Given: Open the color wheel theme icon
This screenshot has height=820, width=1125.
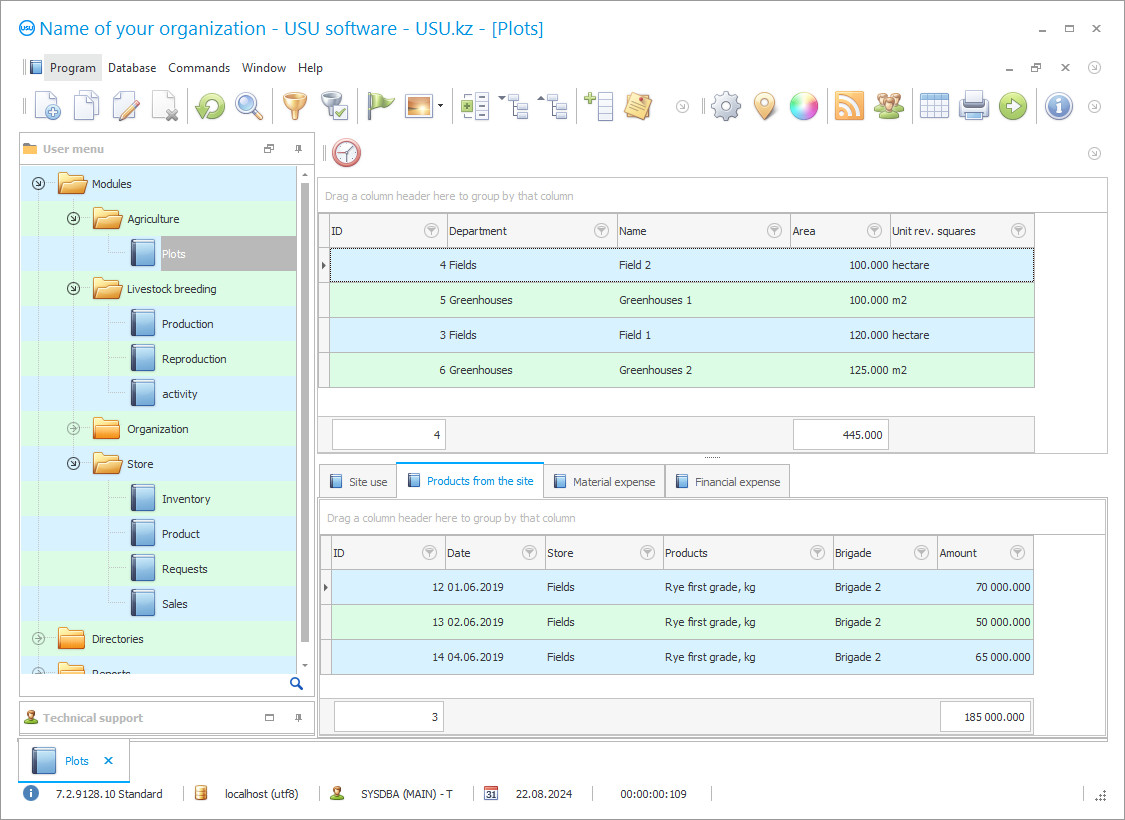Looking at the screenshot, I should pyautogui.click(x=804, y=106).
